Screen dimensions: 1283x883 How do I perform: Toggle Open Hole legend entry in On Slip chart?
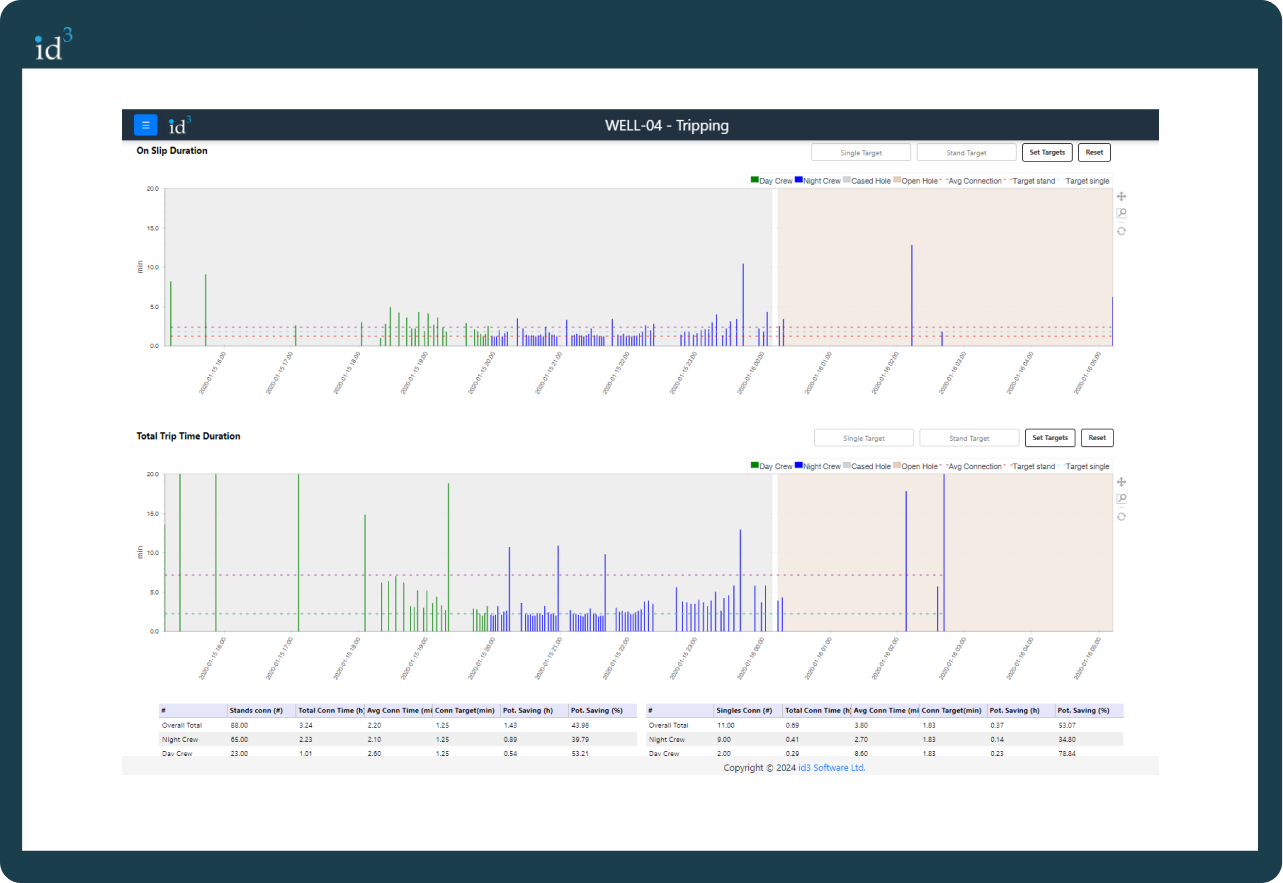point(915,181)
